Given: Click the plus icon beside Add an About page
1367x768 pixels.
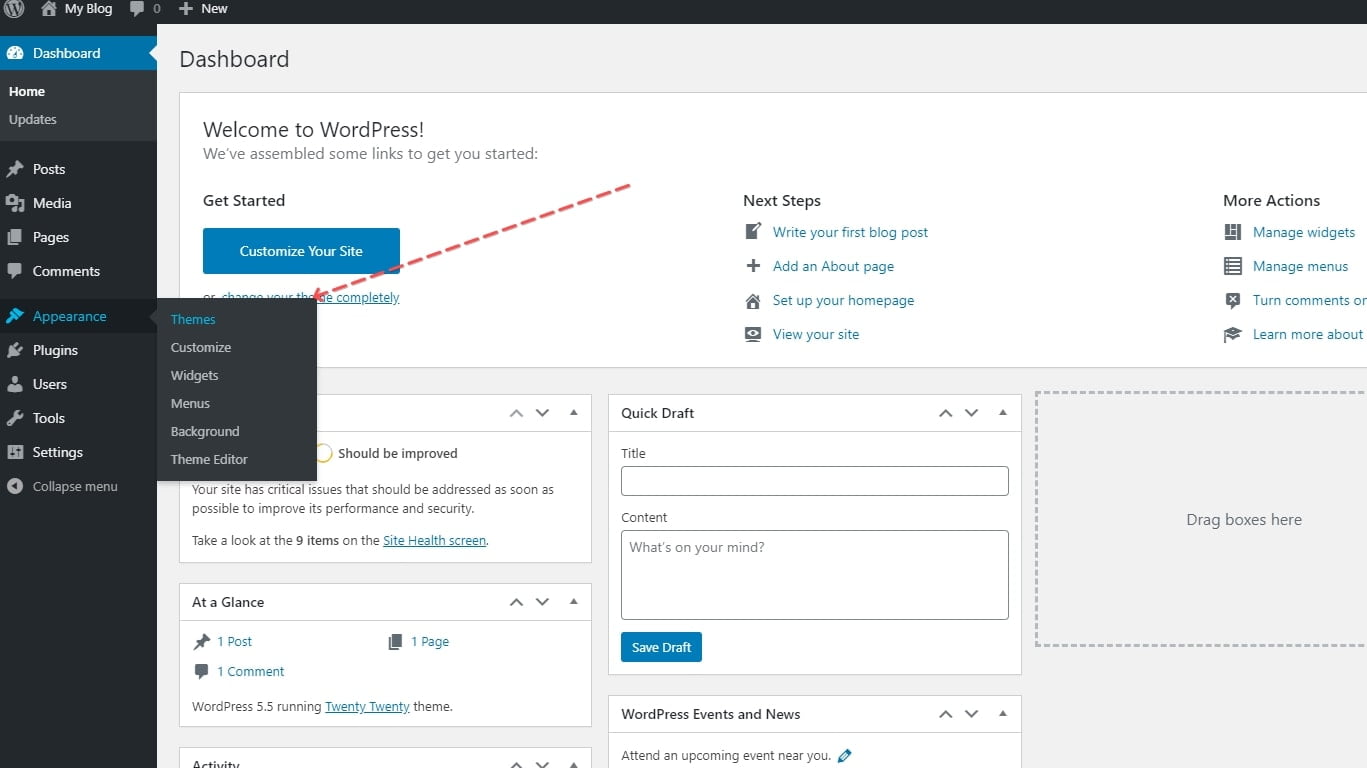Looking at the screenshot, I should (753, 266).
